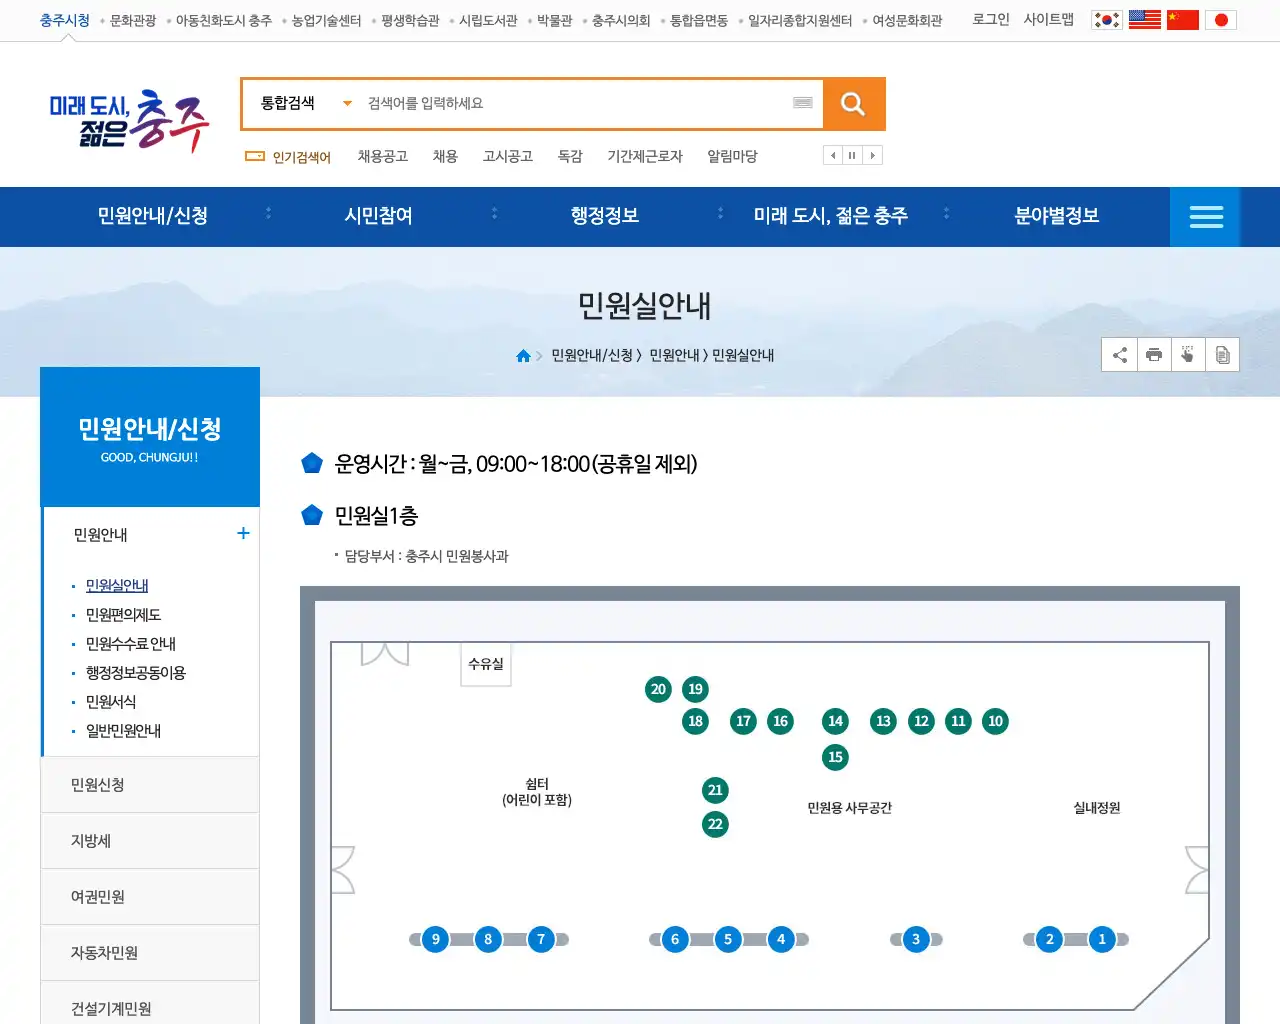Open the 사이트맵 link
Viewport: 1280px width, 1024px height.
tap(1049, 19)
